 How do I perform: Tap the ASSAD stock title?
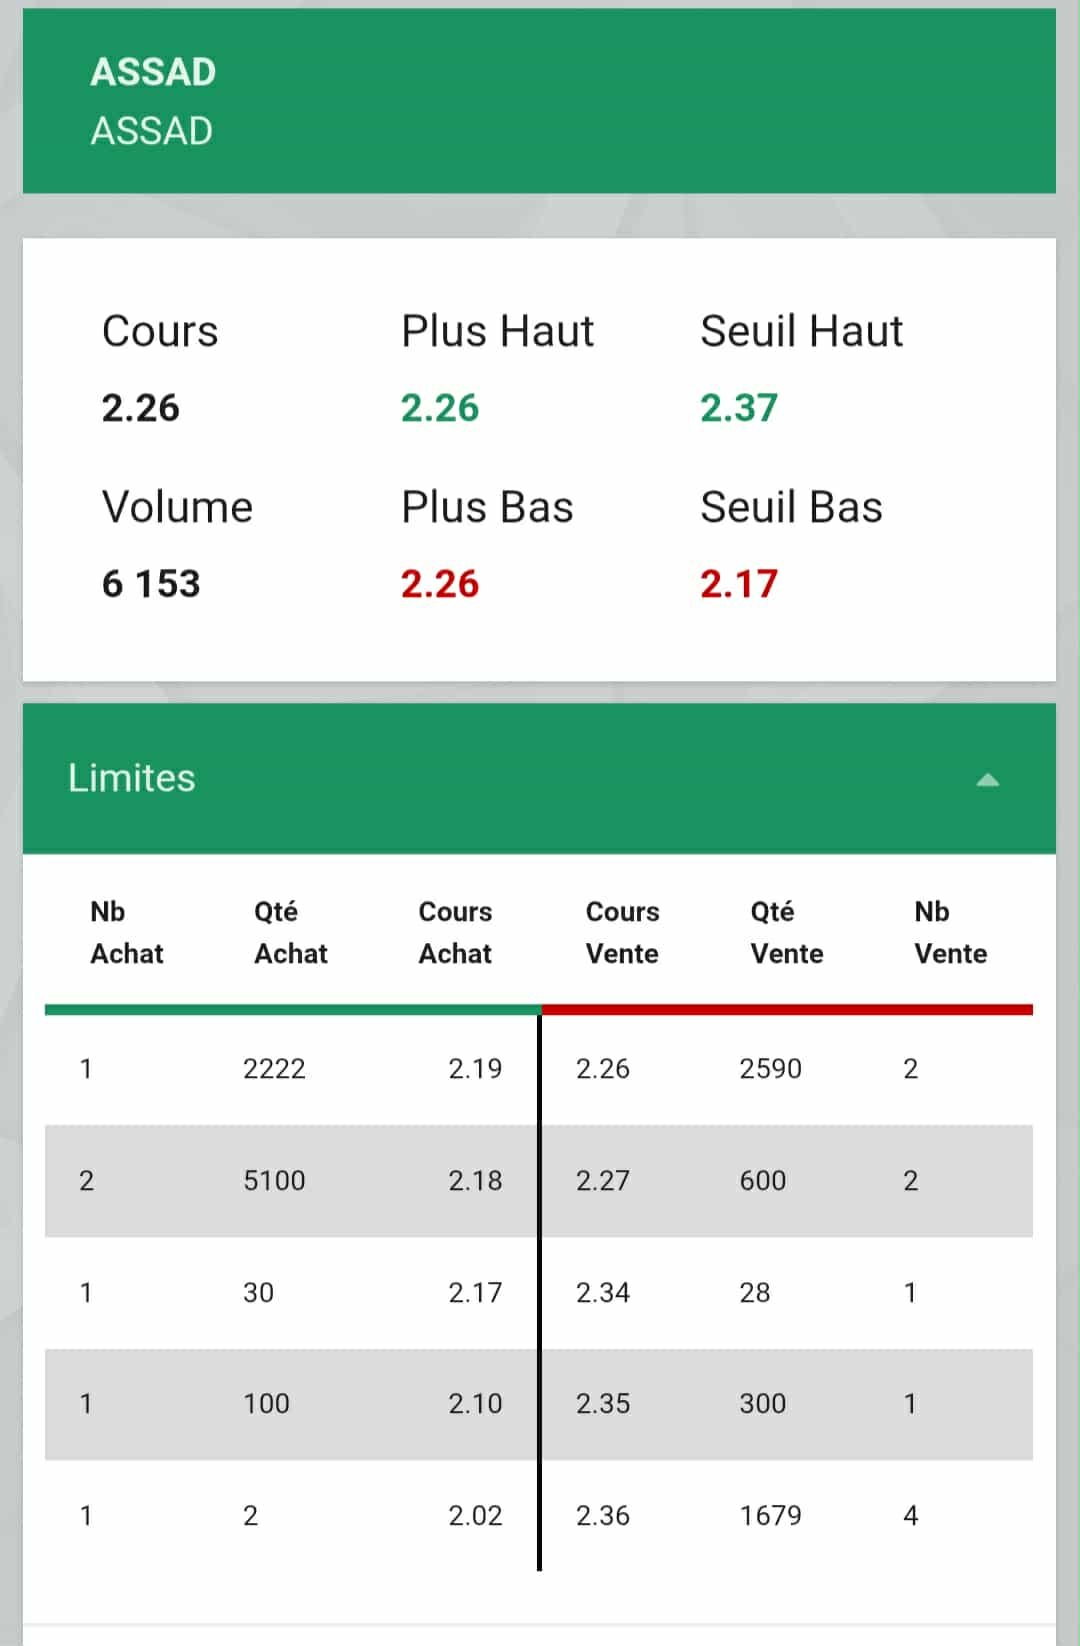(x=153, y=72)
